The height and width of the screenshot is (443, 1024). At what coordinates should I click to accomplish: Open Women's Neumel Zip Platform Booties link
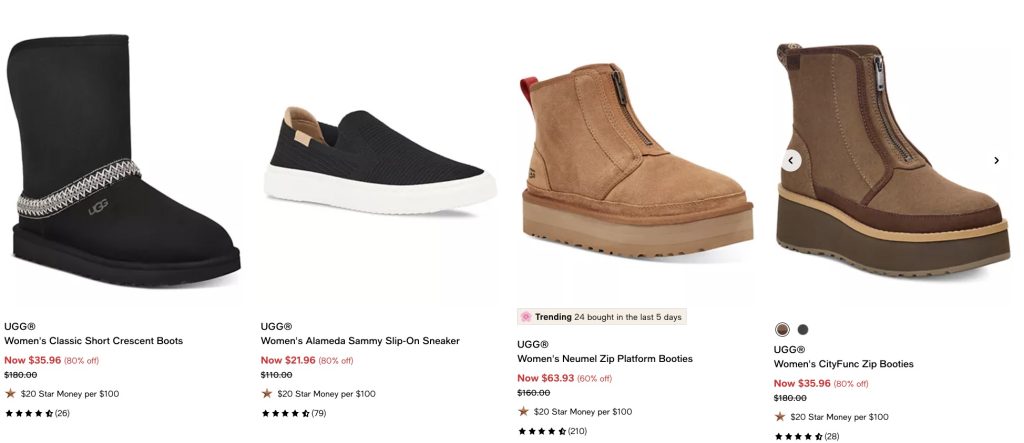(604, 359)
